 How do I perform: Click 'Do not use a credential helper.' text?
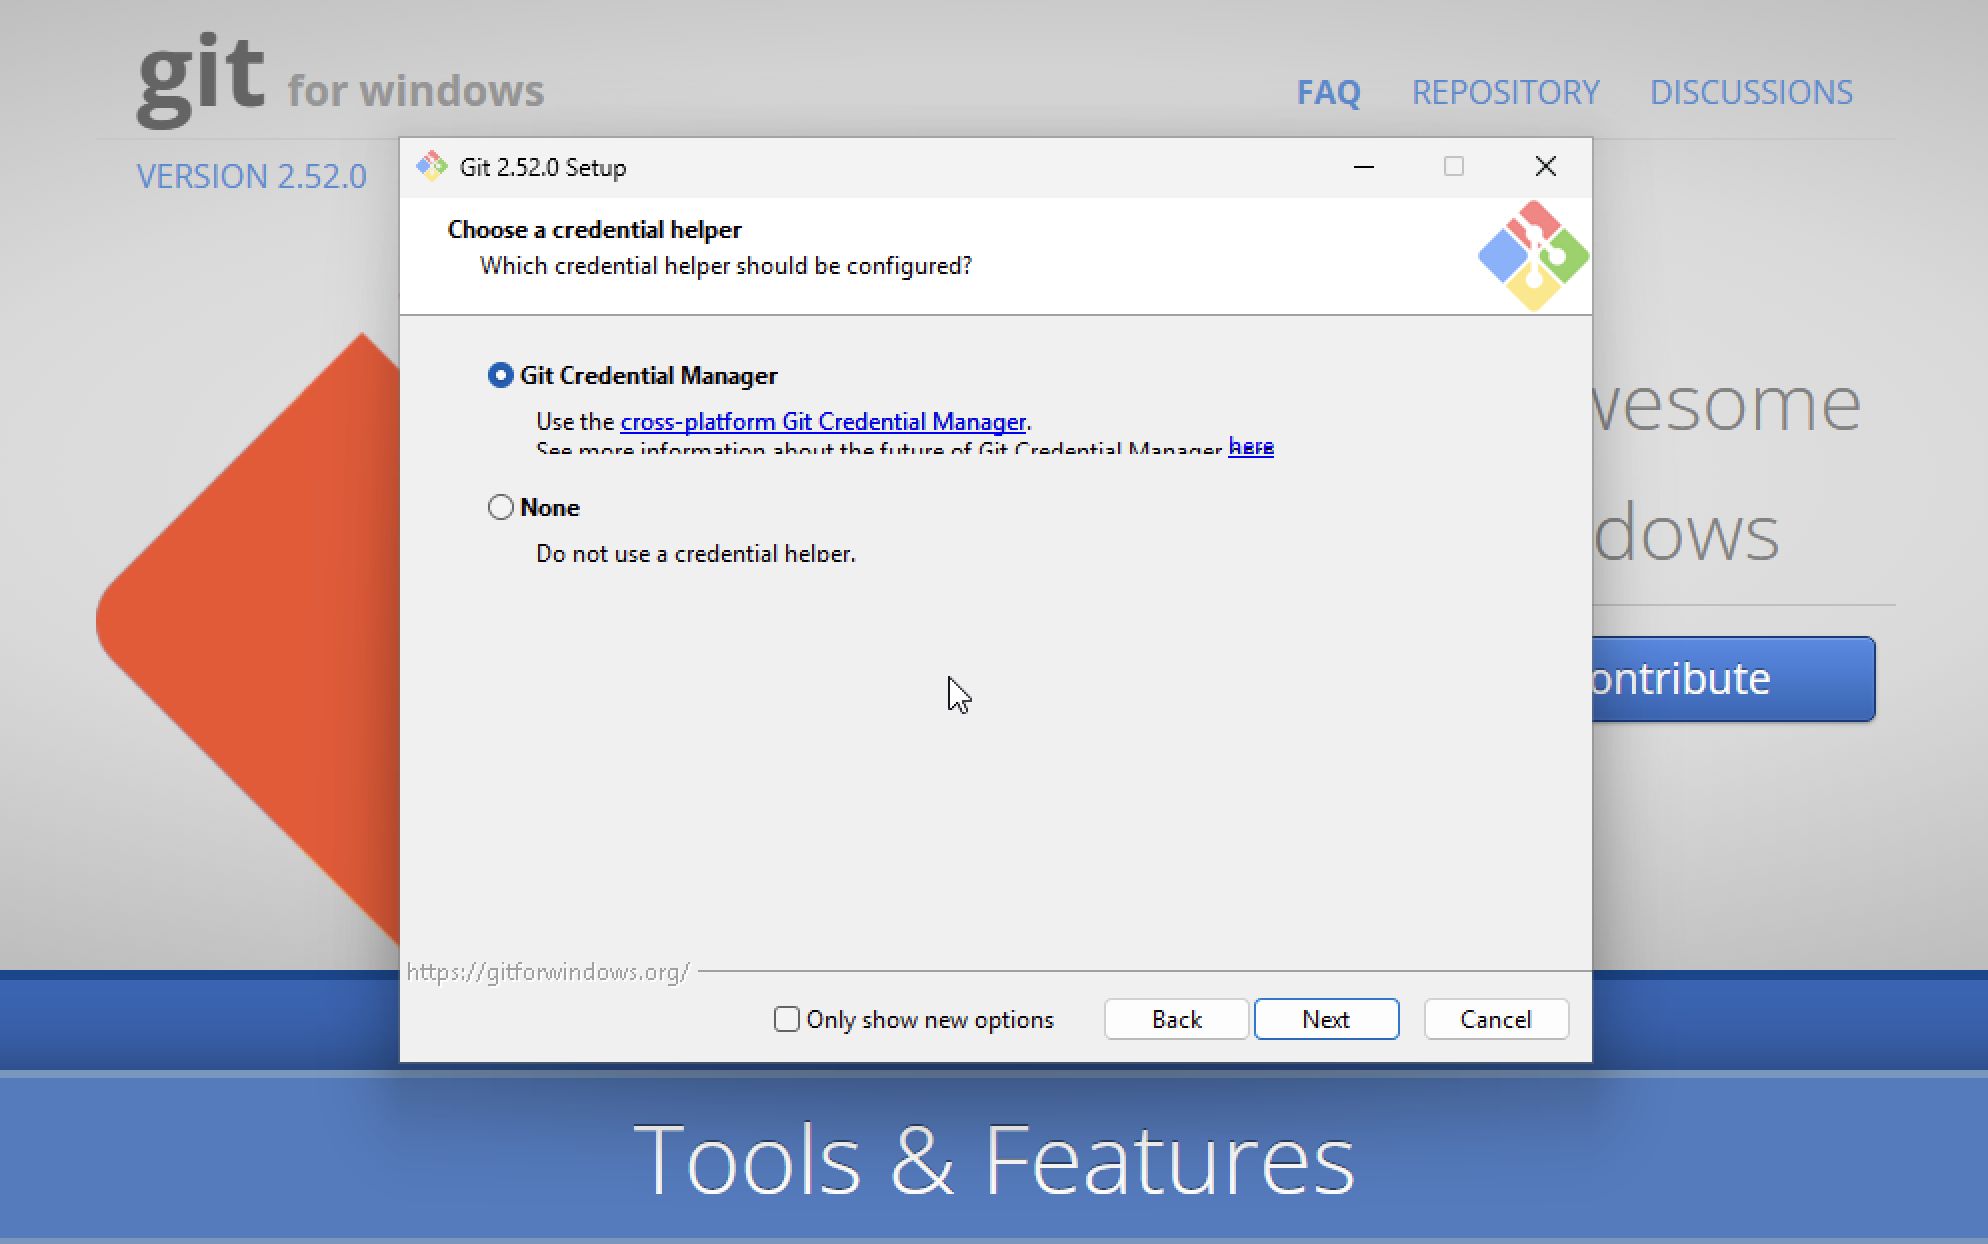pyautogui.click(x=696, y=553)
